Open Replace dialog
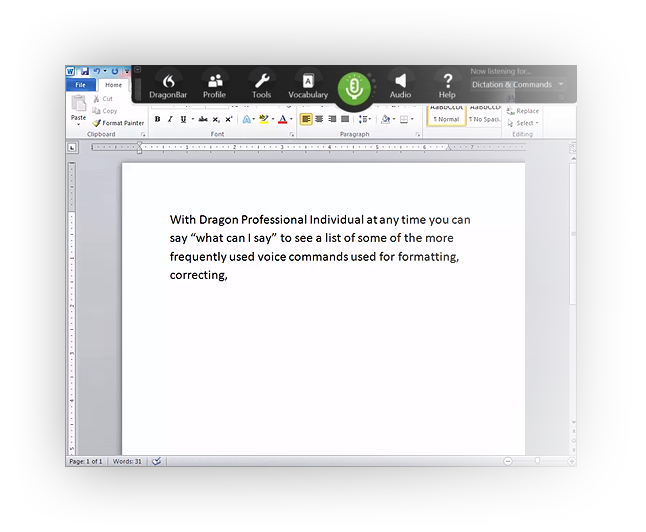This screenshot has width=646, height=532. [522, 111]
